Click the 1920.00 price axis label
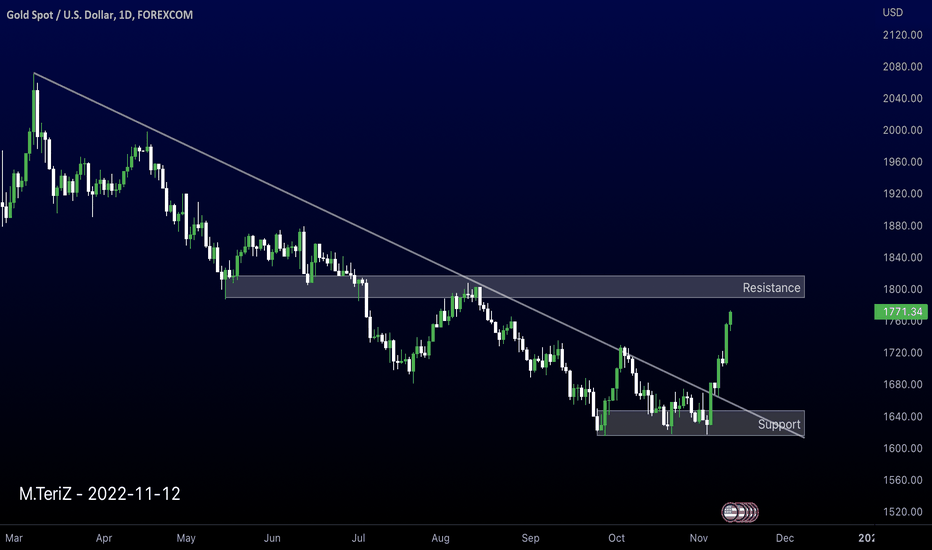 coord(902,194)
